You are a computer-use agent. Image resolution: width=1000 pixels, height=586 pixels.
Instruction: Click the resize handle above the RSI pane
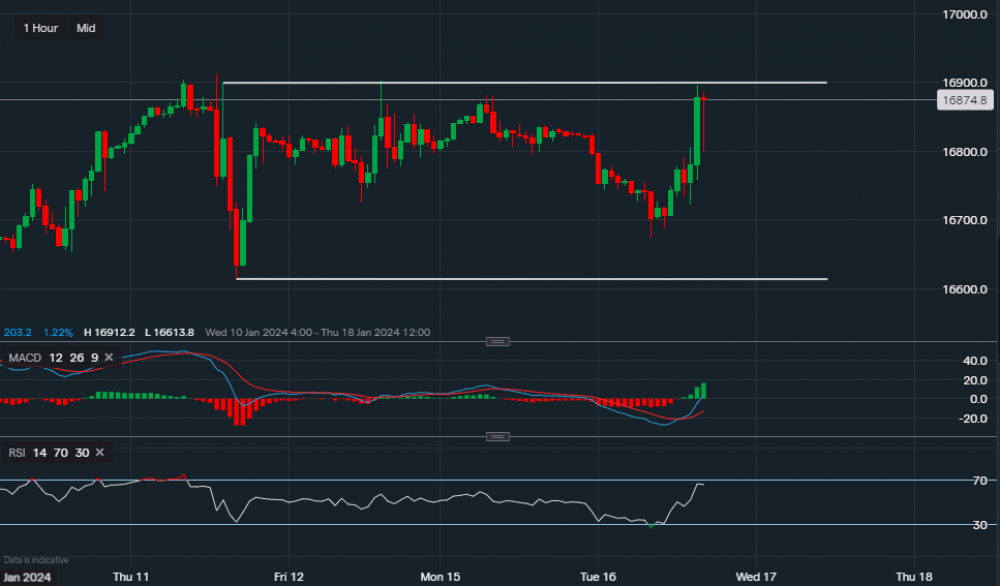tap(497, 437)
